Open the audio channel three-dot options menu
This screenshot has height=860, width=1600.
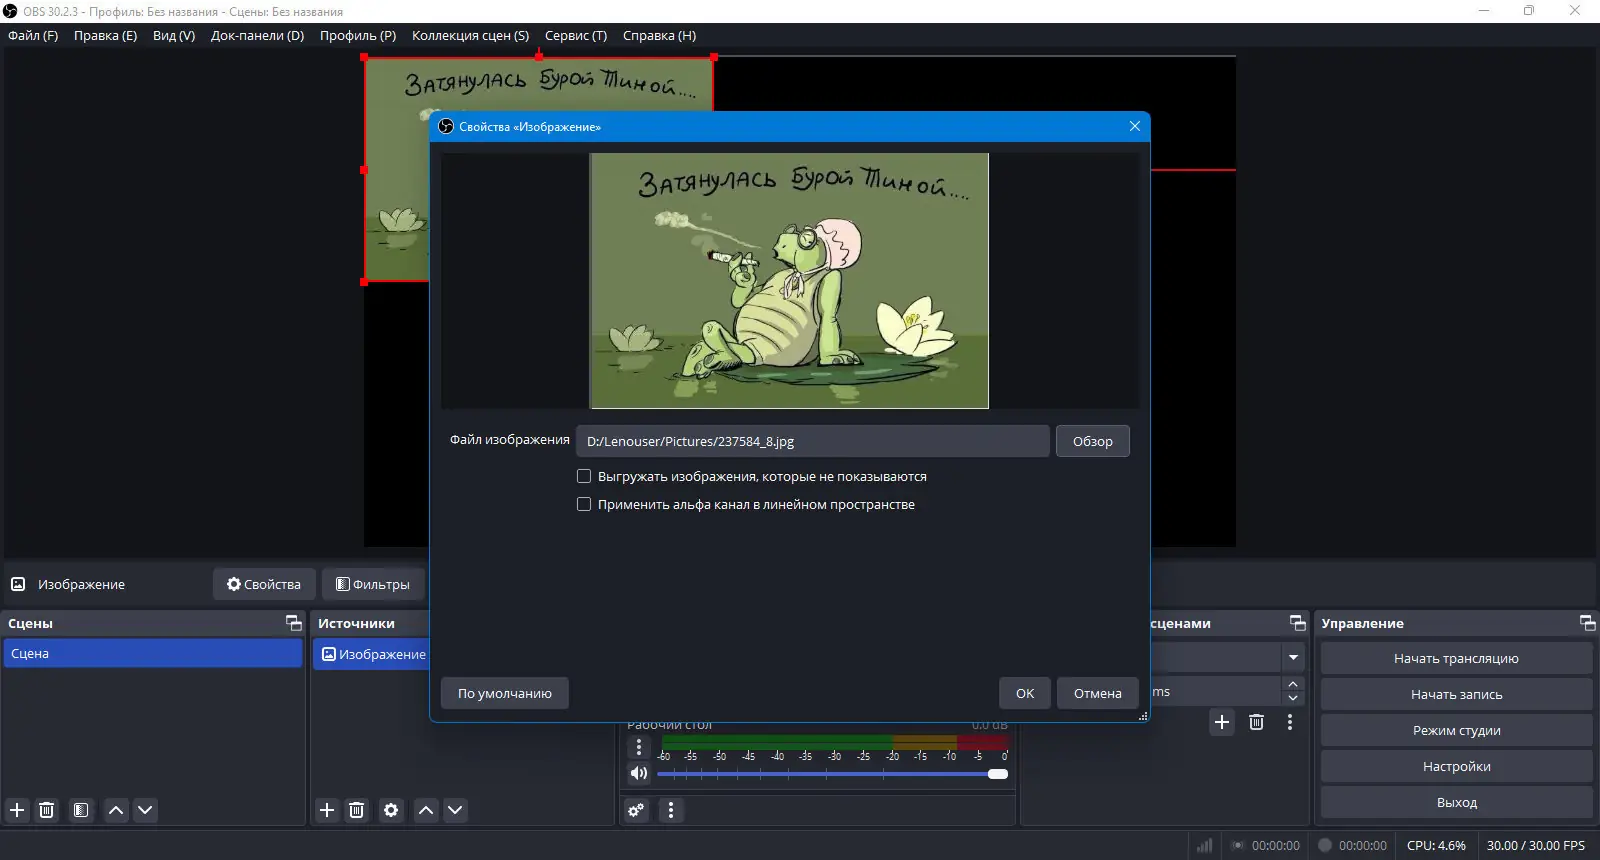point(639,747)
